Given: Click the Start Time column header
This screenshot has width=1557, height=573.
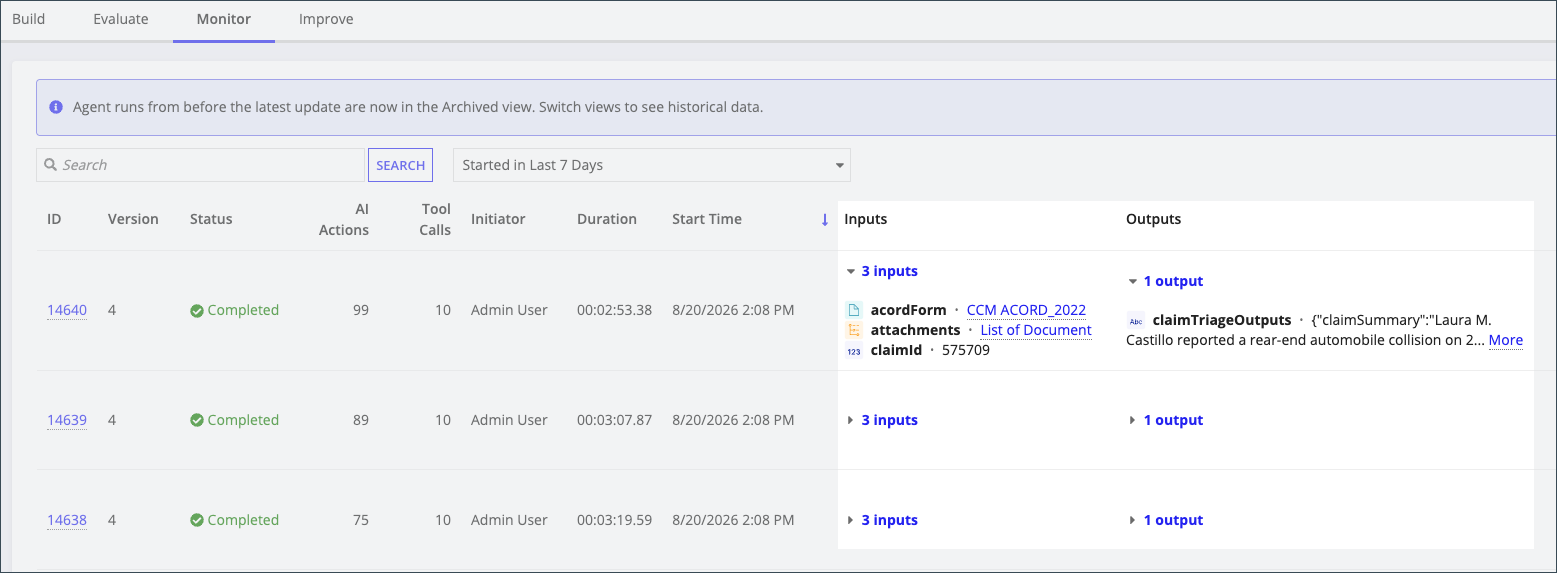Looking at the screenshot, I should click(707, 219).
